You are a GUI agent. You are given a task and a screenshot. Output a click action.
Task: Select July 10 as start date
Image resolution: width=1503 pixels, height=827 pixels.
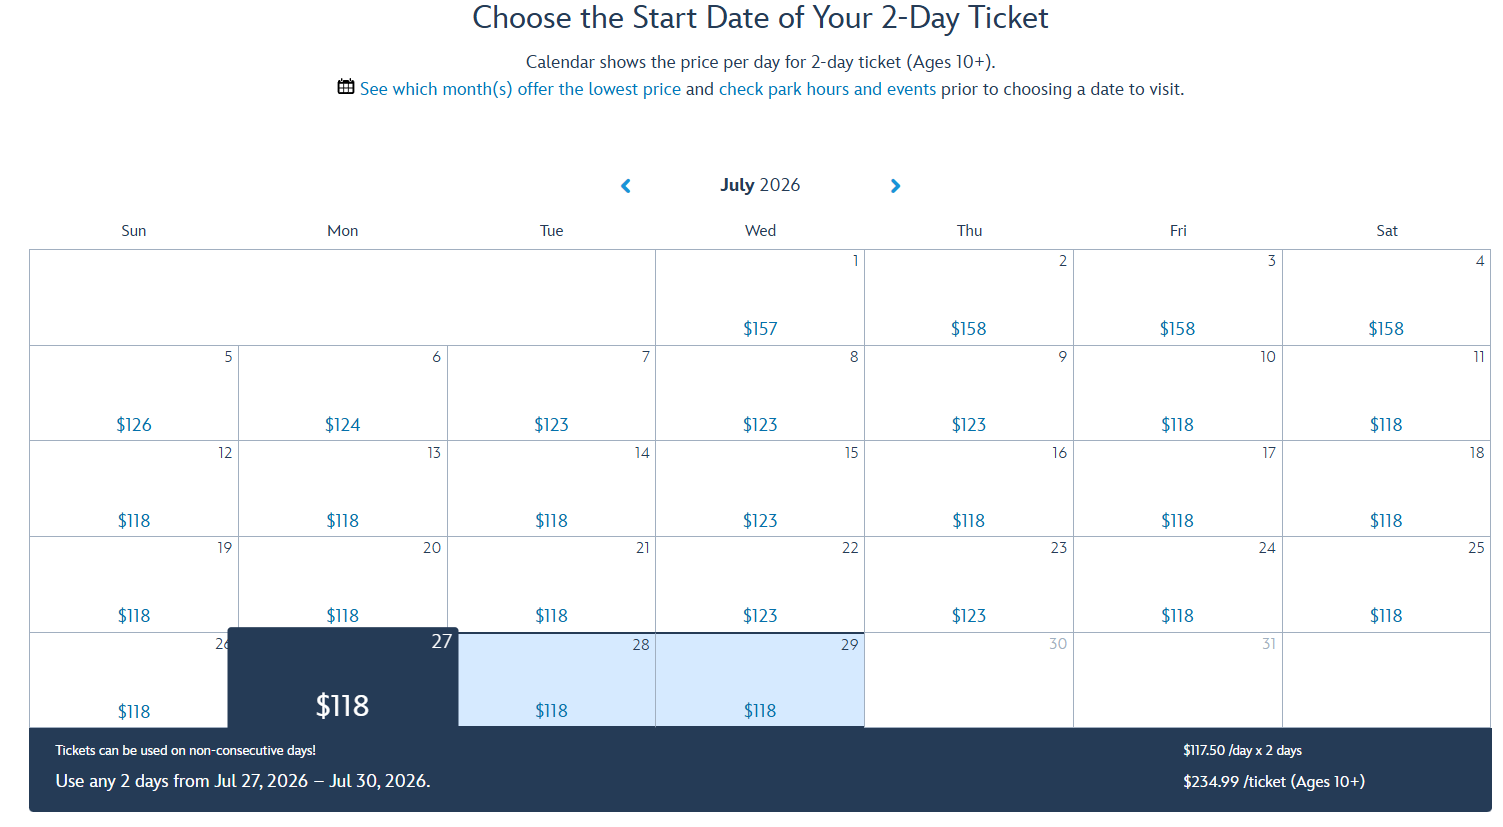pyautogui.click(x=1177, y=394)
